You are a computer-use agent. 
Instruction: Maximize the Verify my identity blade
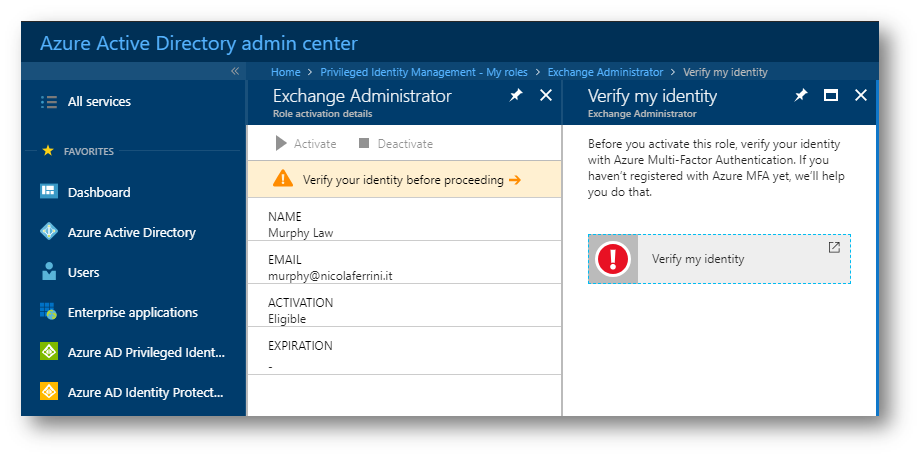(831, 95)
